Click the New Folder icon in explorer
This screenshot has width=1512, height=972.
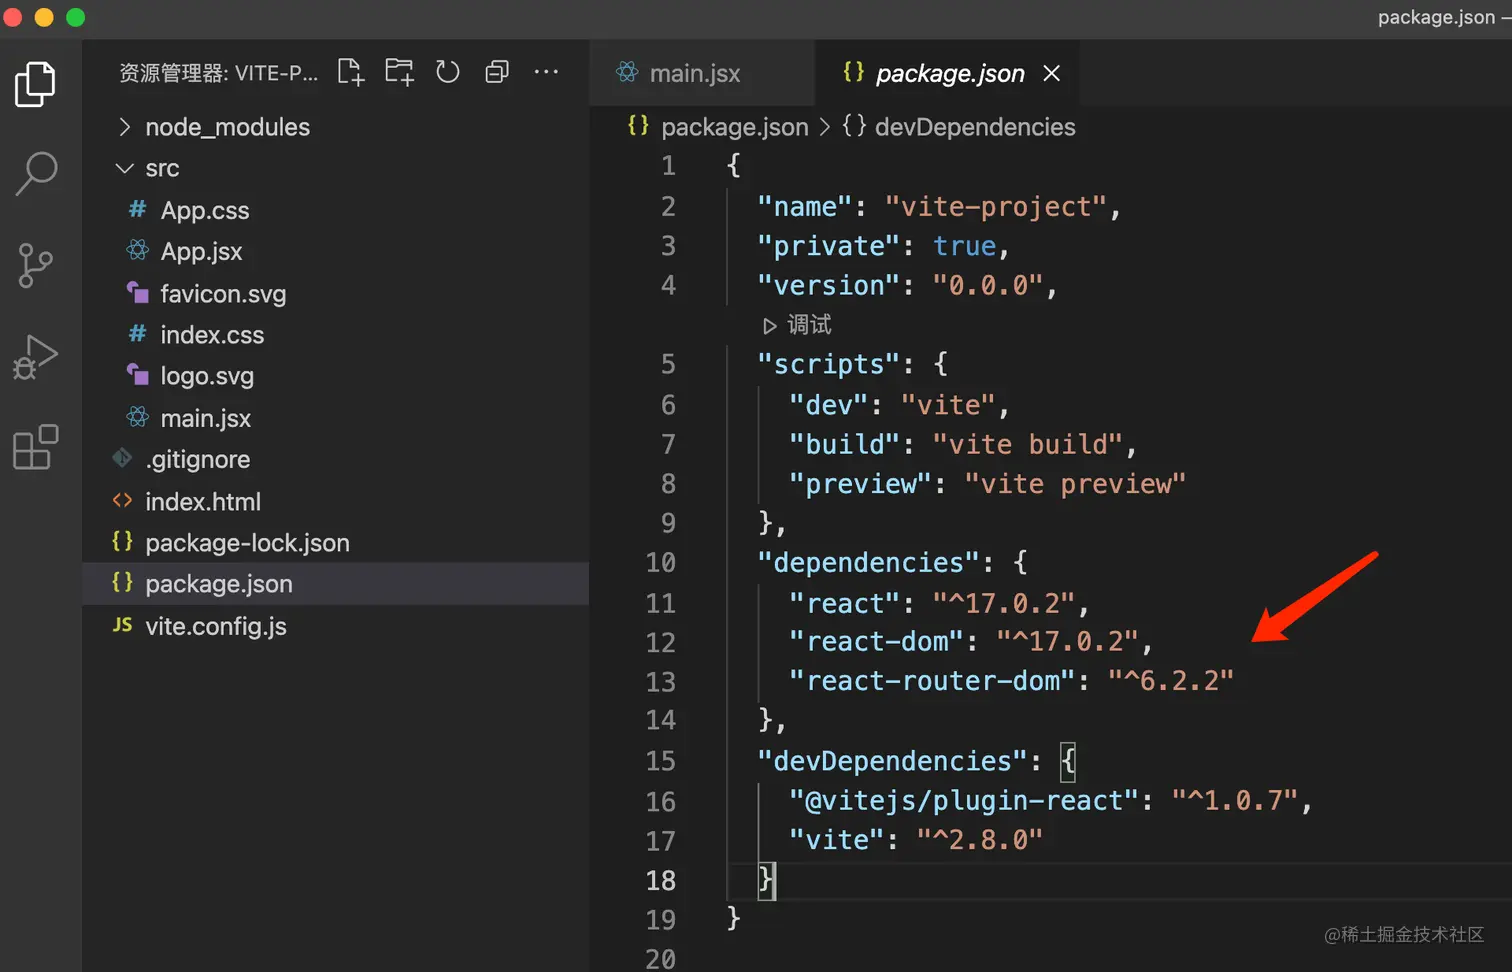tap(399, 72)
